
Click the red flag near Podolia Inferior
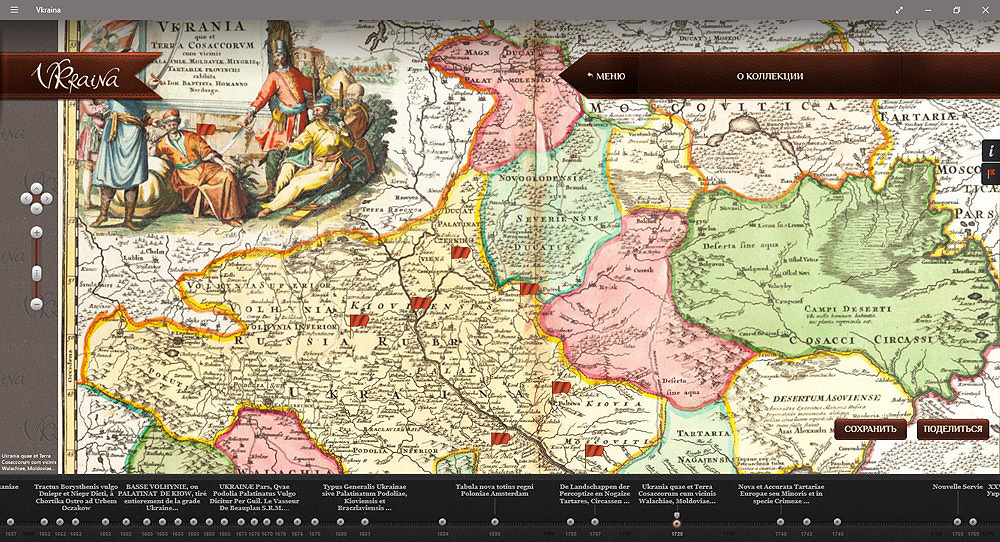click(501, 439)
